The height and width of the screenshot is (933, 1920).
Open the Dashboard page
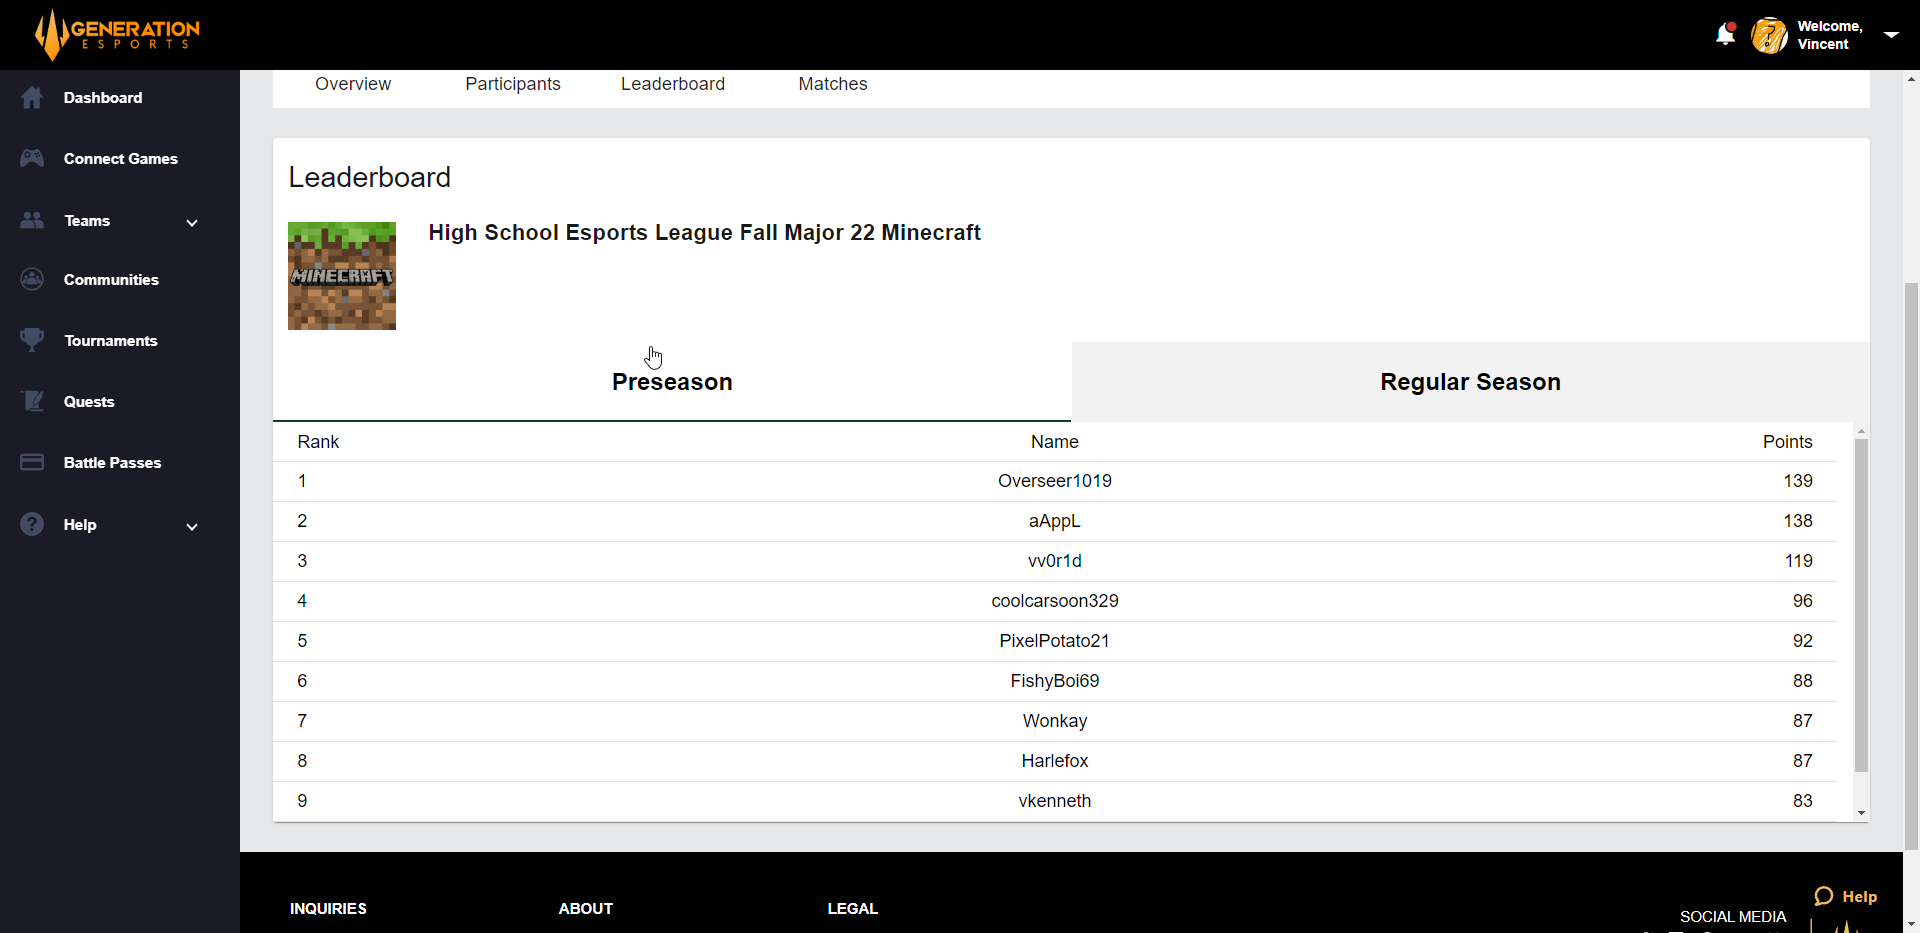[103, 98]
